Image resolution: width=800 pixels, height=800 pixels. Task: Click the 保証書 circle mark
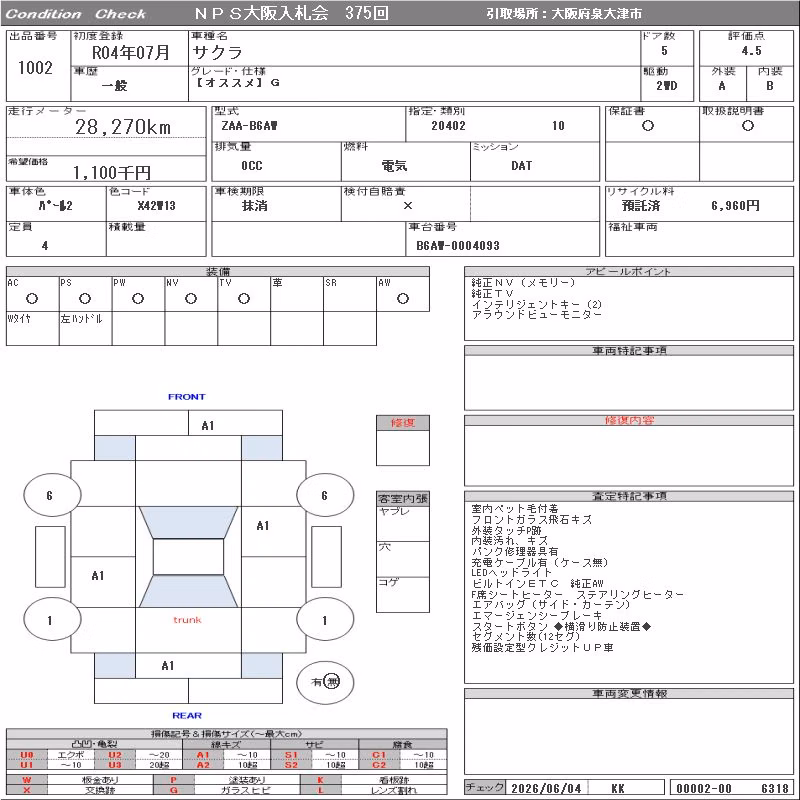[x=648, y=126]
